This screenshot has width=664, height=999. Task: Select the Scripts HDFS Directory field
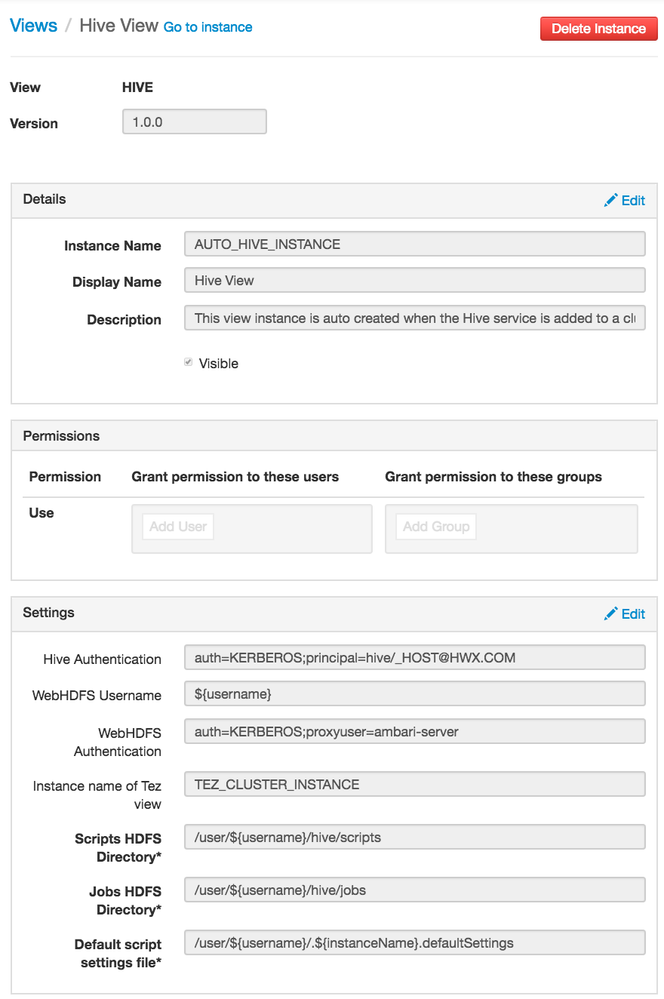click(x=414, y=837)
